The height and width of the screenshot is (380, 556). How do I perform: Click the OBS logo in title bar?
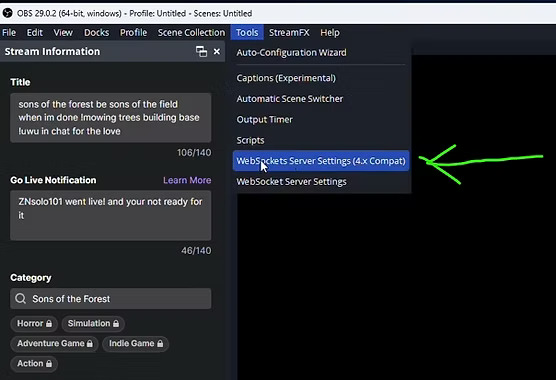tap(7, 13)
